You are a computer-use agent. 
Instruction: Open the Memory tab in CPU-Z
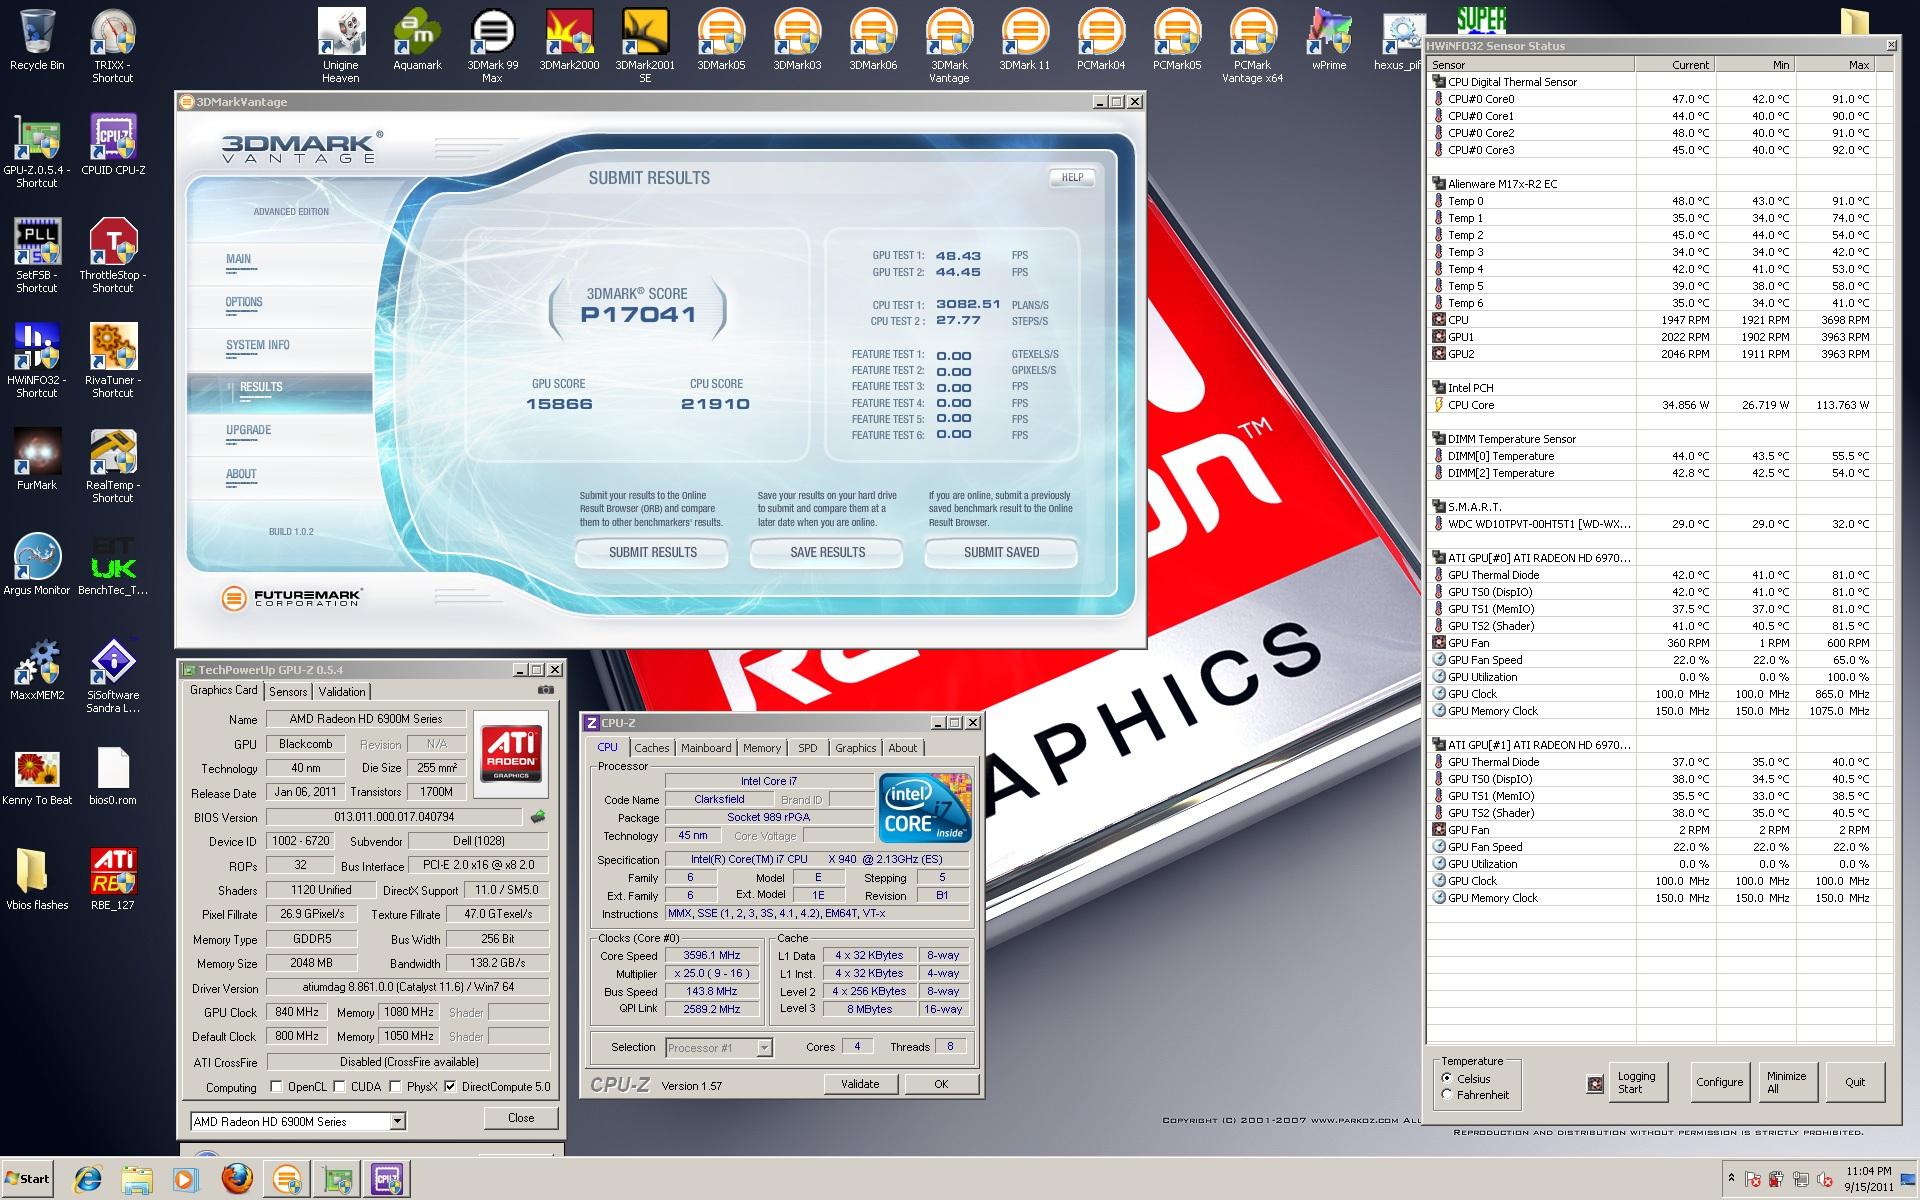[762, 748]
